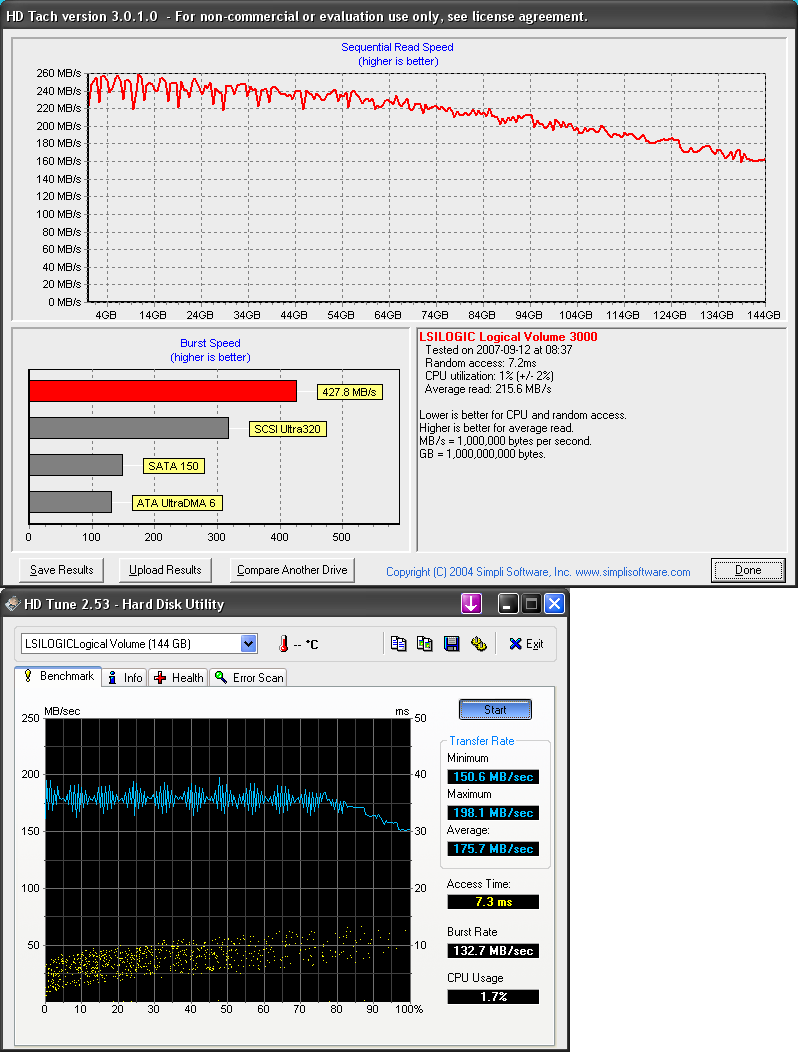Click 'CPU utilization: 1% (+/- 2%)' text
The image size is (798, 1052).
point(489,376)
